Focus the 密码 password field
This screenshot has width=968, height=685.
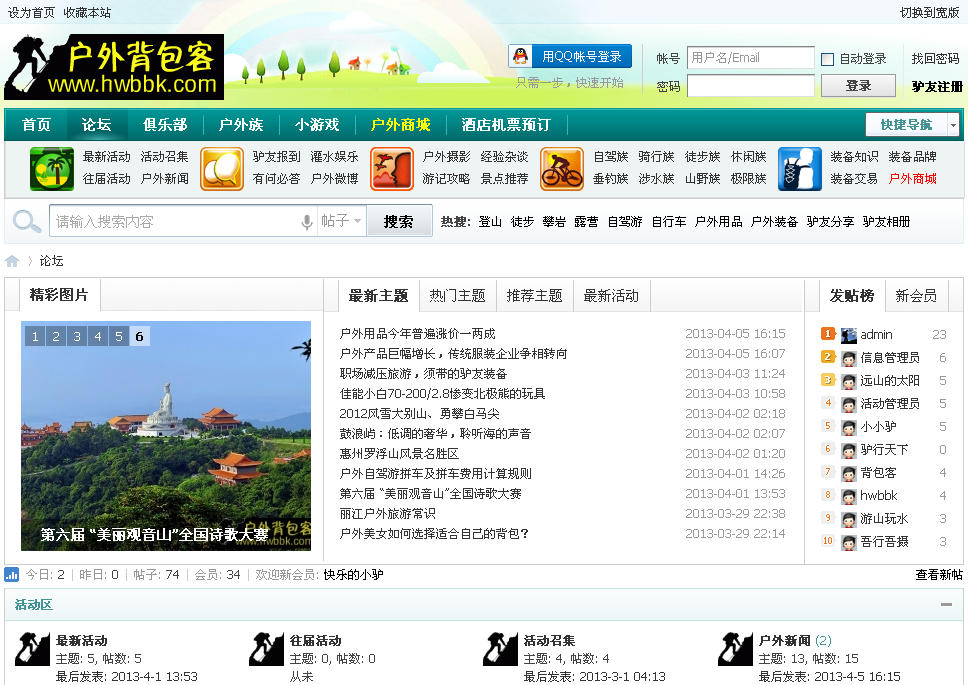coord(751,86)
